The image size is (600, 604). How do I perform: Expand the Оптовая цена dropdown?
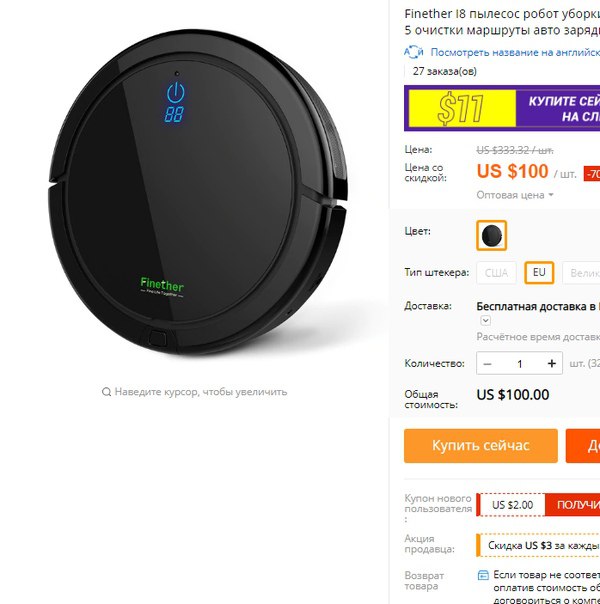(515, 195)
